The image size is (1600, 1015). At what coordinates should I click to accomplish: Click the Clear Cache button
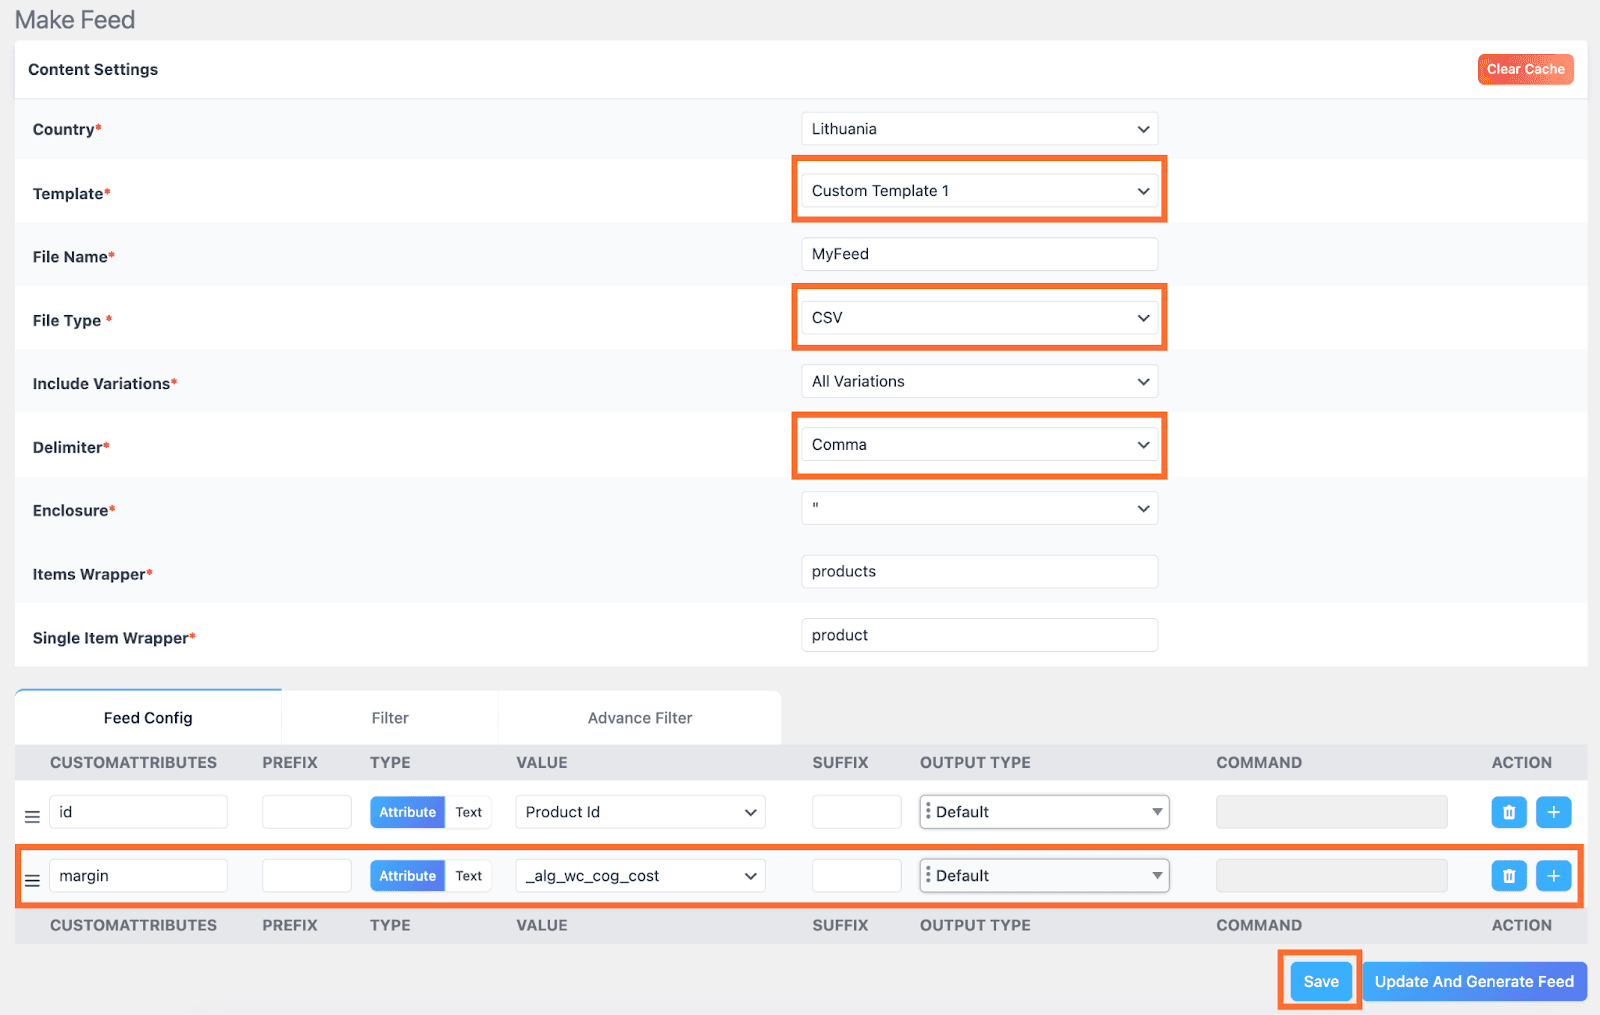(1525, 69)
